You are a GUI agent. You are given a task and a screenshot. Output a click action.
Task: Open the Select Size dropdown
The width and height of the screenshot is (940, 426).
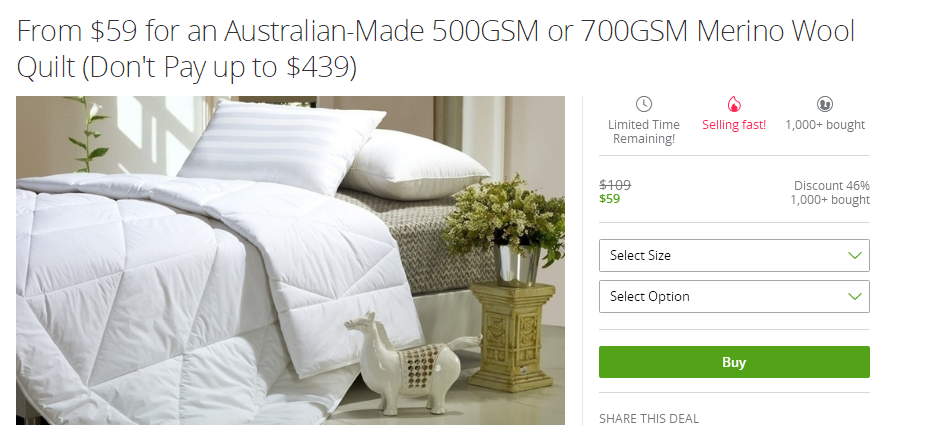tap(734, 255)
